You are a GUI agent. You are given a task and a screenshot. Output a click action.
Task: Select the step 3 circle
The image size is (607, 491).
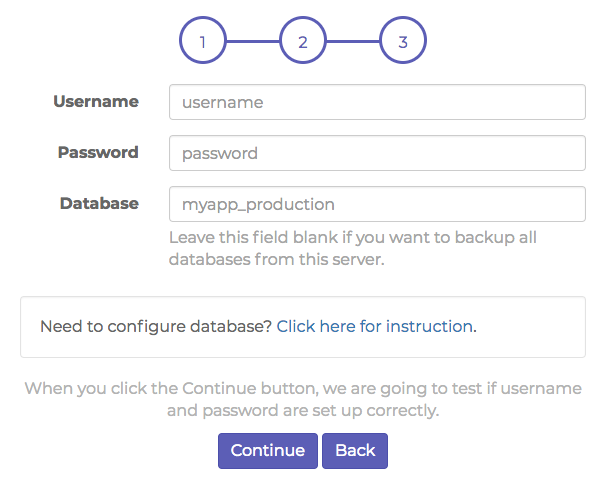click(403, 40)
